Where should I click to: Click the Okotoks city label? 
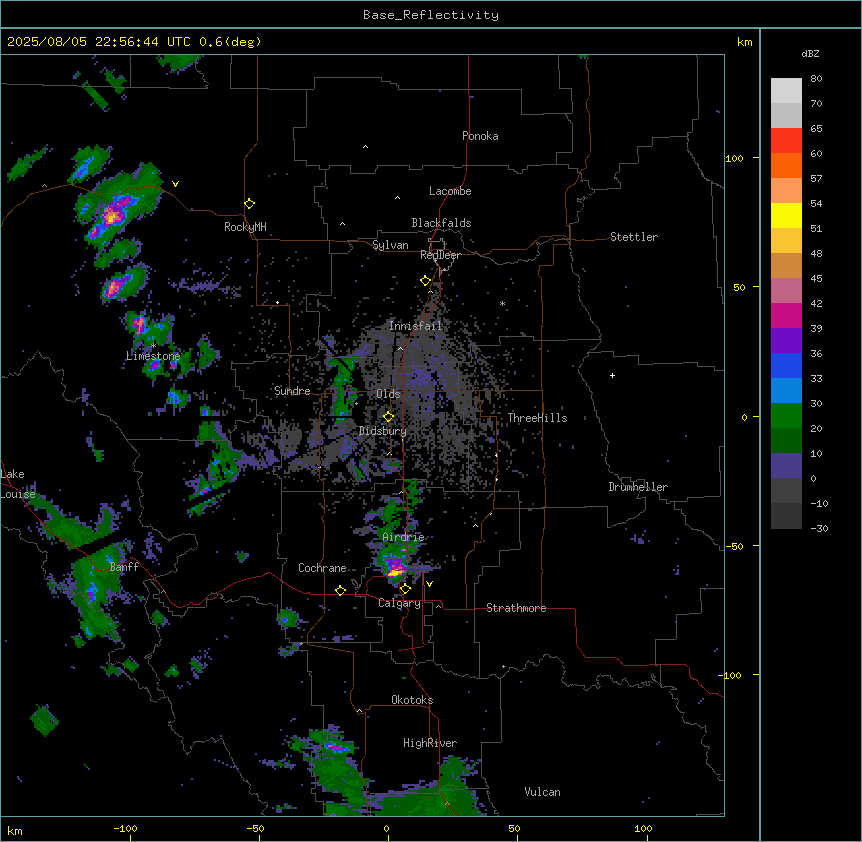[x=412, y=700]
